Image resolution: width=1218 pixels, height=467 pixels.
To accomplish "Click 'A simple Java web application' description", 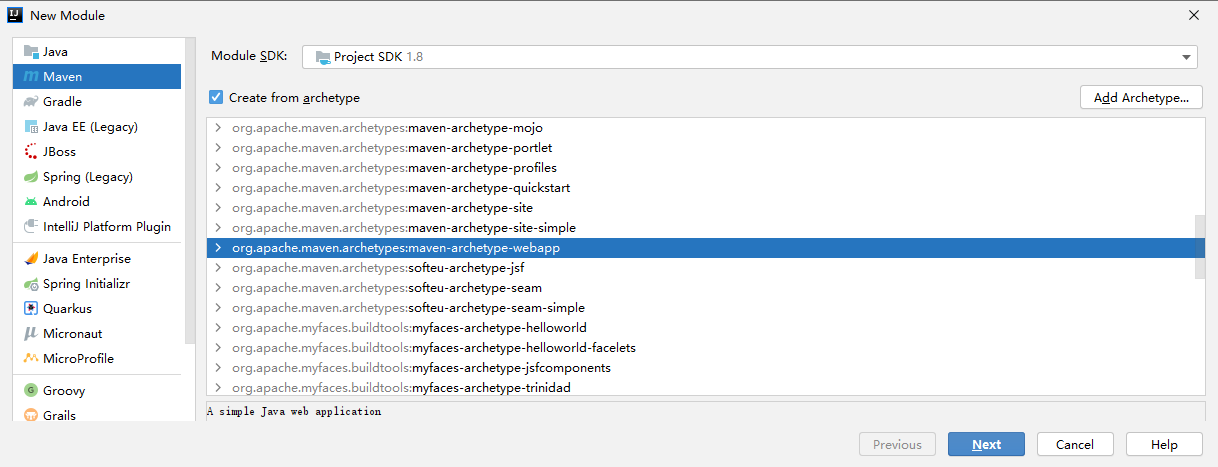I will (294, 411).
